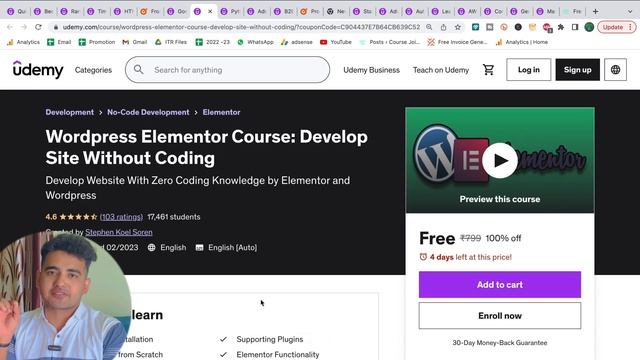The height and width of the screenshot is (360, 640).
Task: Open the (103 ratings) link
Action: pyautogui.click(x=121, y=217)
